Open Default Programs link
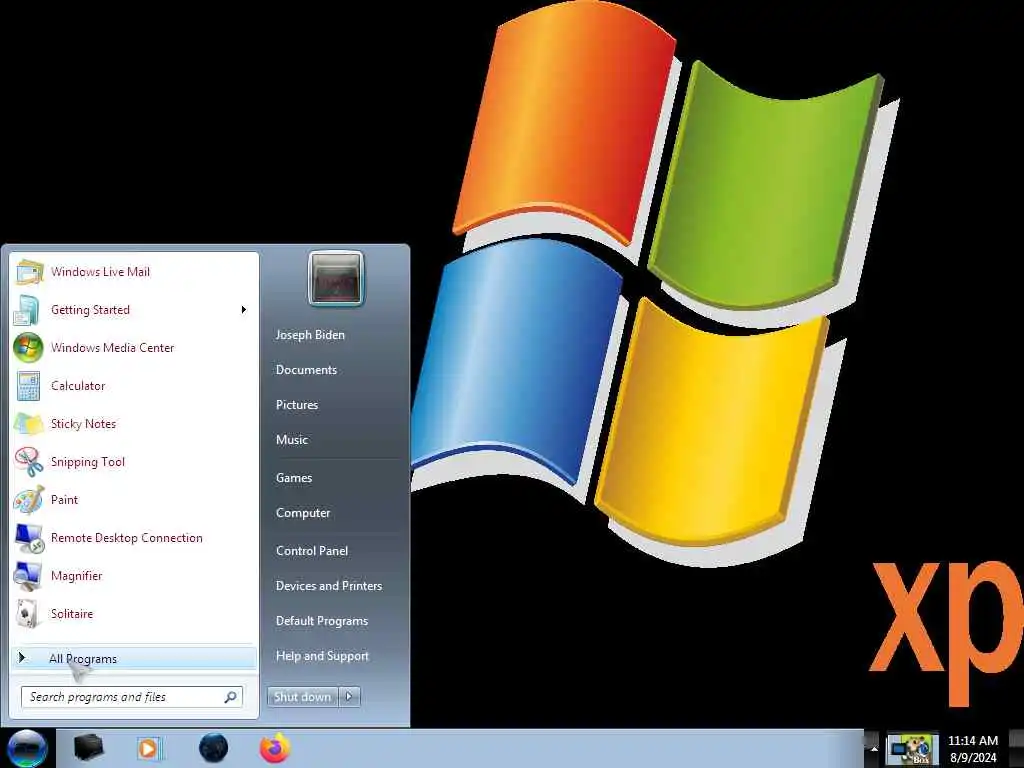The image size is (1024, 768). pos(322,621)
